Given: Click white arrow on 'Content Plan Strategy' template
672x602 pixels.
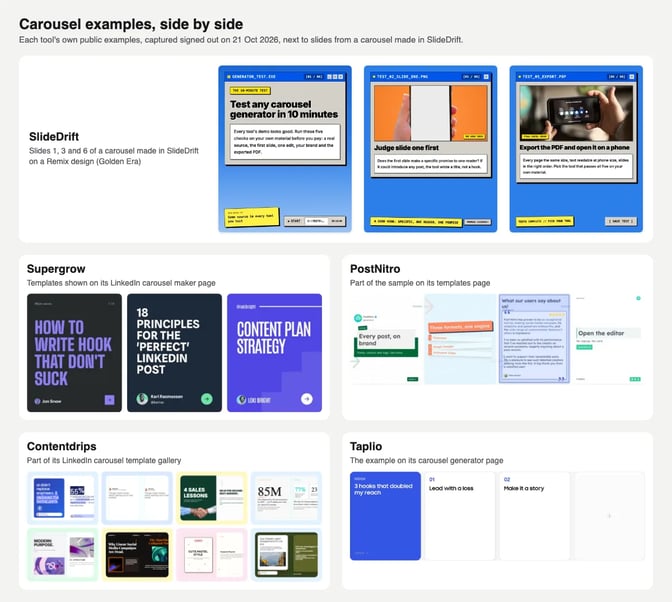Looking at the screenshot, I should pos(306,399).
